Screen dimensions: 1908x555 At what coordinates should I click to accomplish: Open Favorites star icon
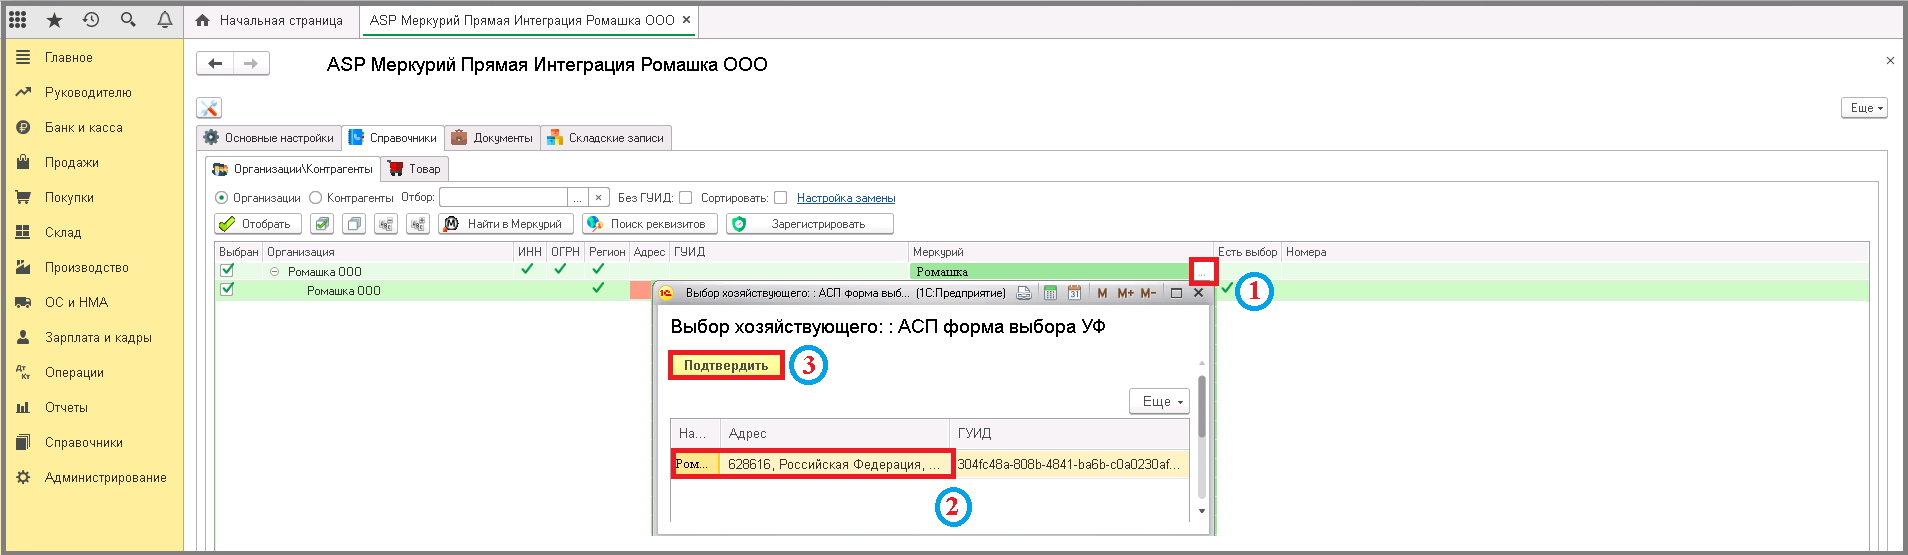(x=54, y=19)
